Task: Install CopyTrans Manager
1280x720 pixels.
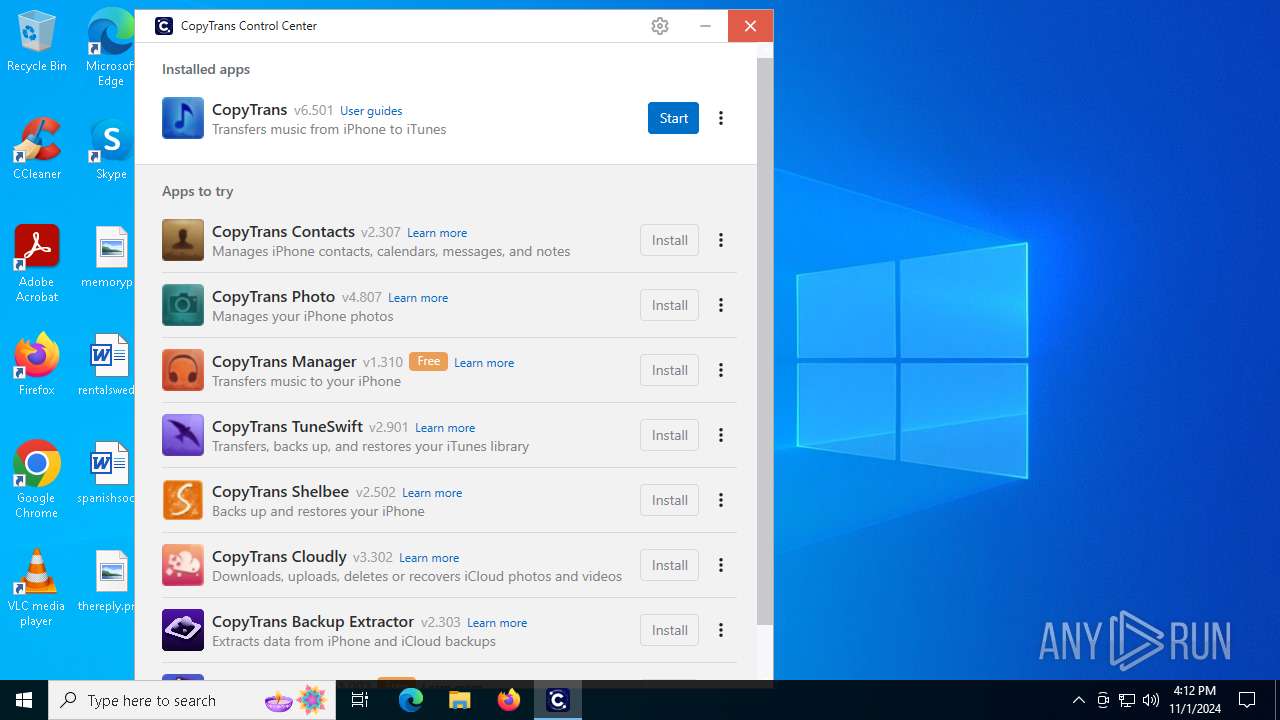Action: (669, 370)
